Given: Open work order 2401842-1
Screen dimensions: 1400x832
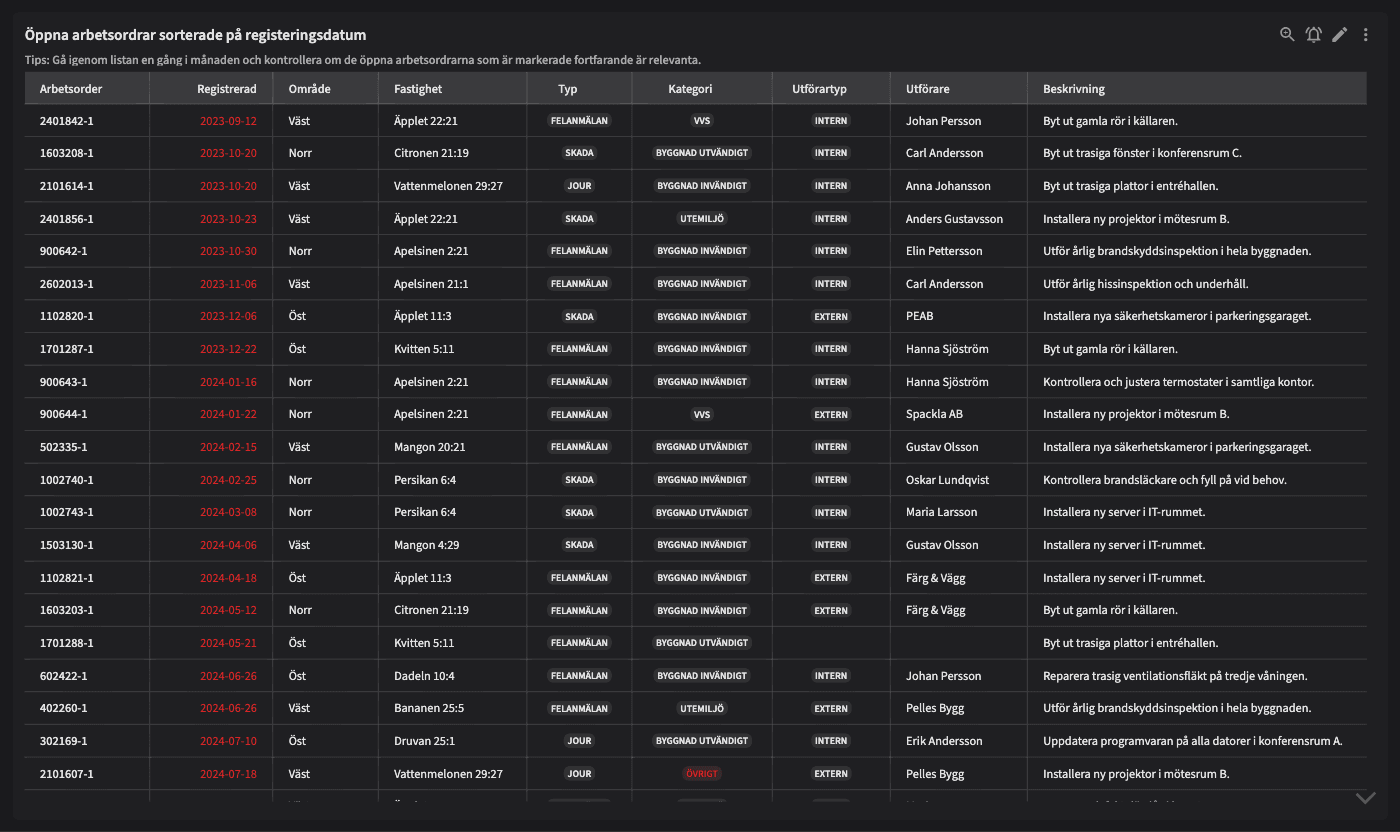Looking at the screenshot, I should [67, 121].
